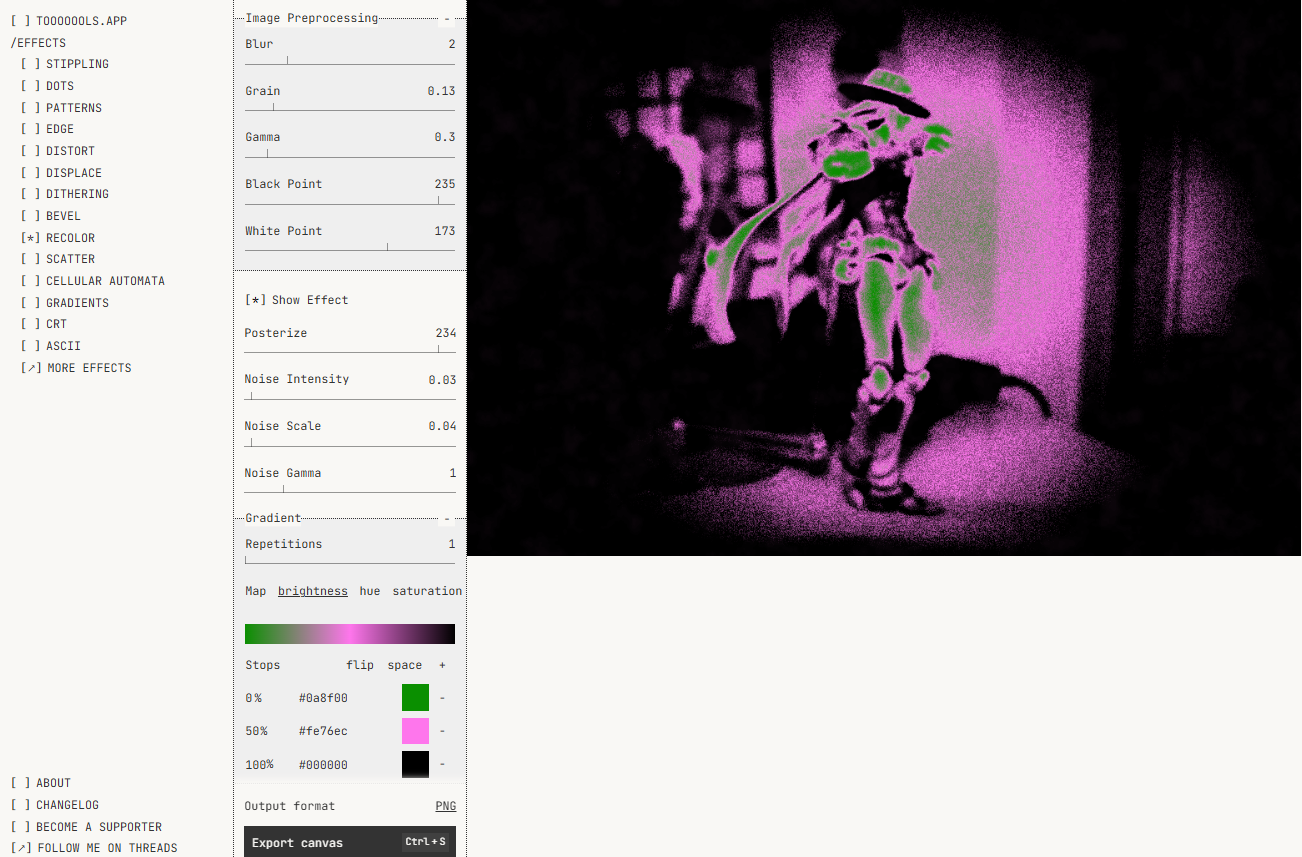Image resolution: width=1302 pixels, height=857 pixels.
Task: Remove the 100% black gradient stop
Action: click(x=442, y=765)
